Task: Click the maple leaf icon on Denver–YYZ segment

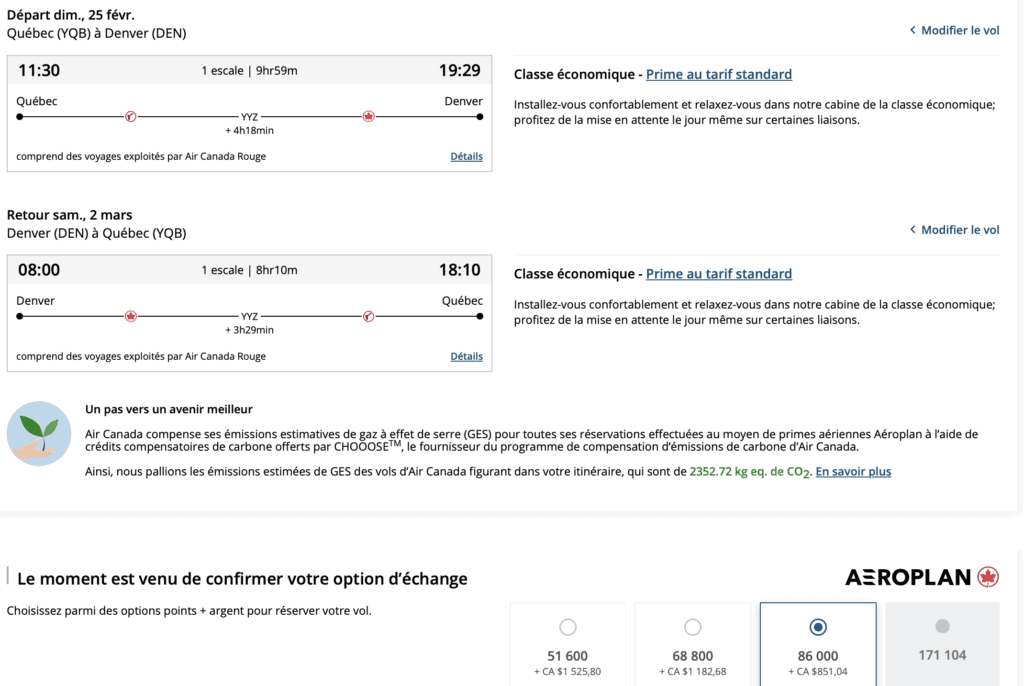Action: tap(130, 316)
